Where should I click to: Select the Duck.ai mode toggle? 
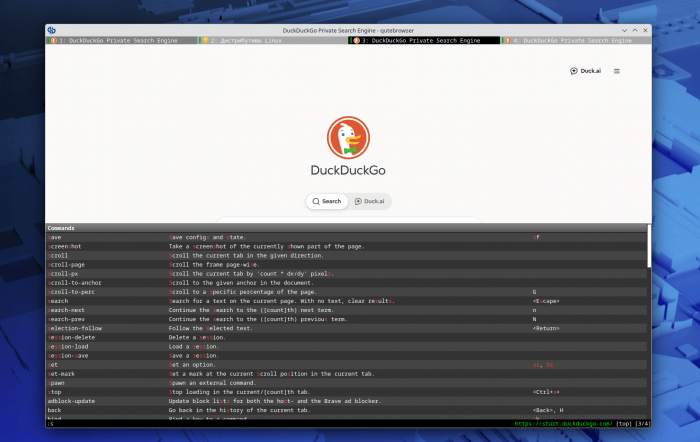[369, 201]
